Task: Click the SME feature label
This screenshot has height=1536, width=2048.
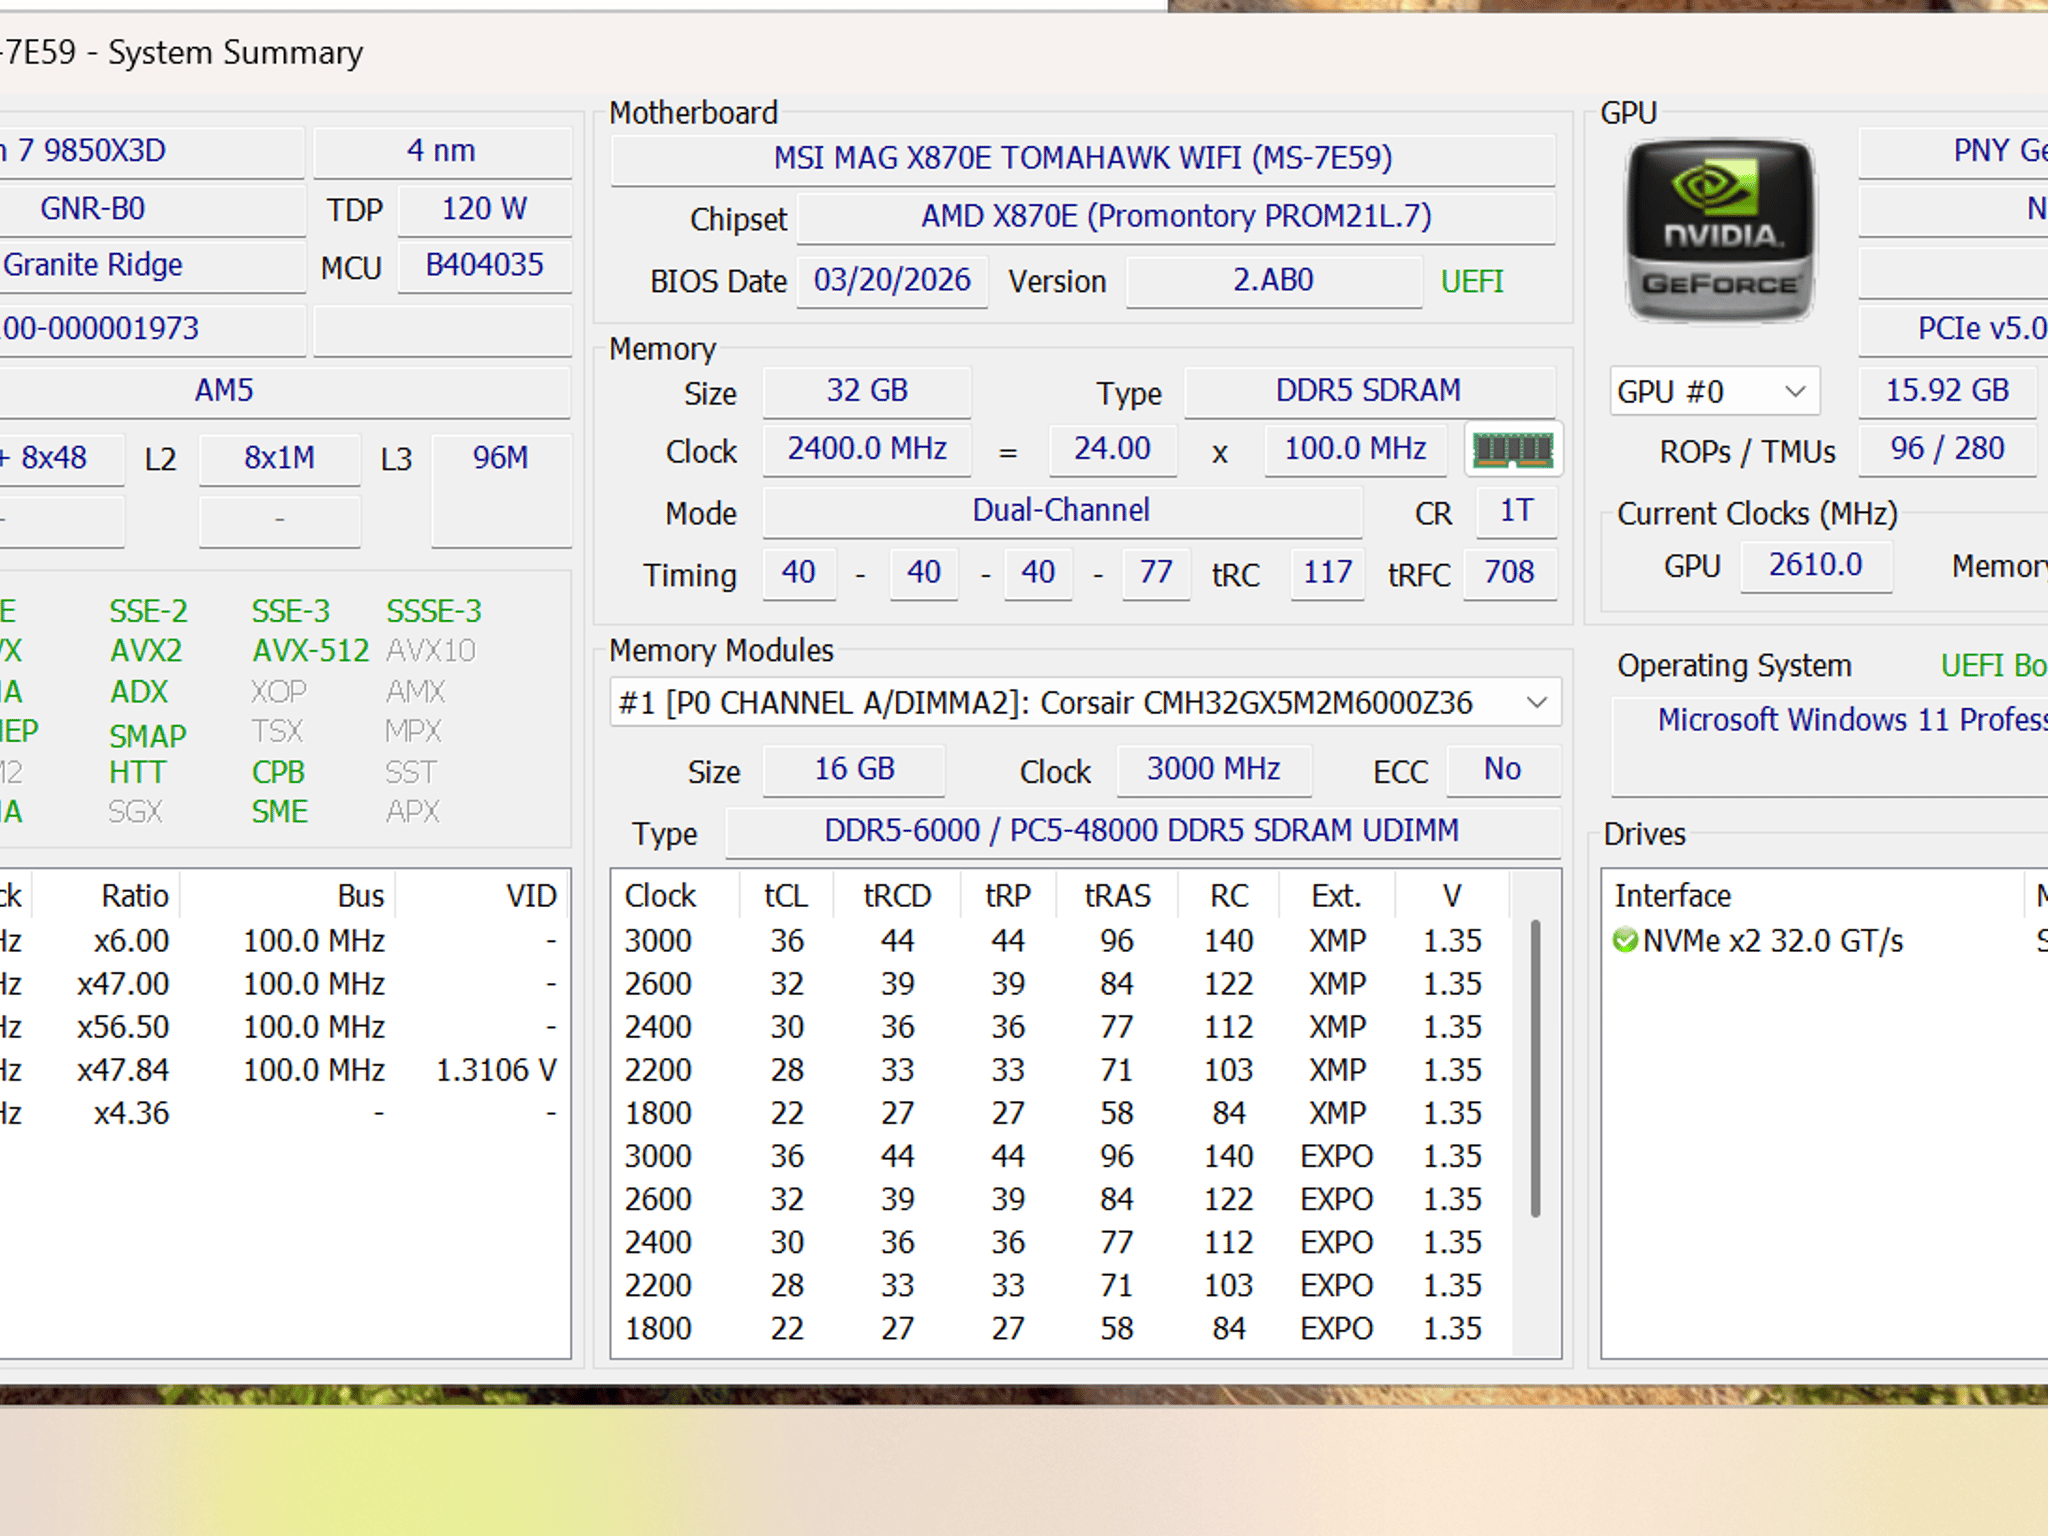Action: 280,811
